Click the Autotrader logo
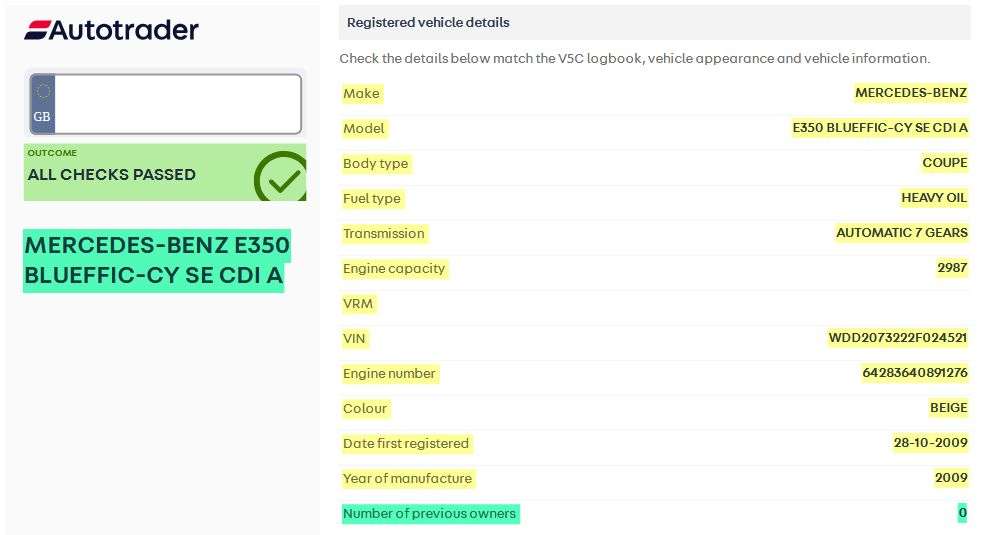Screen dimensions: 981x535 [x=111, y=30]
